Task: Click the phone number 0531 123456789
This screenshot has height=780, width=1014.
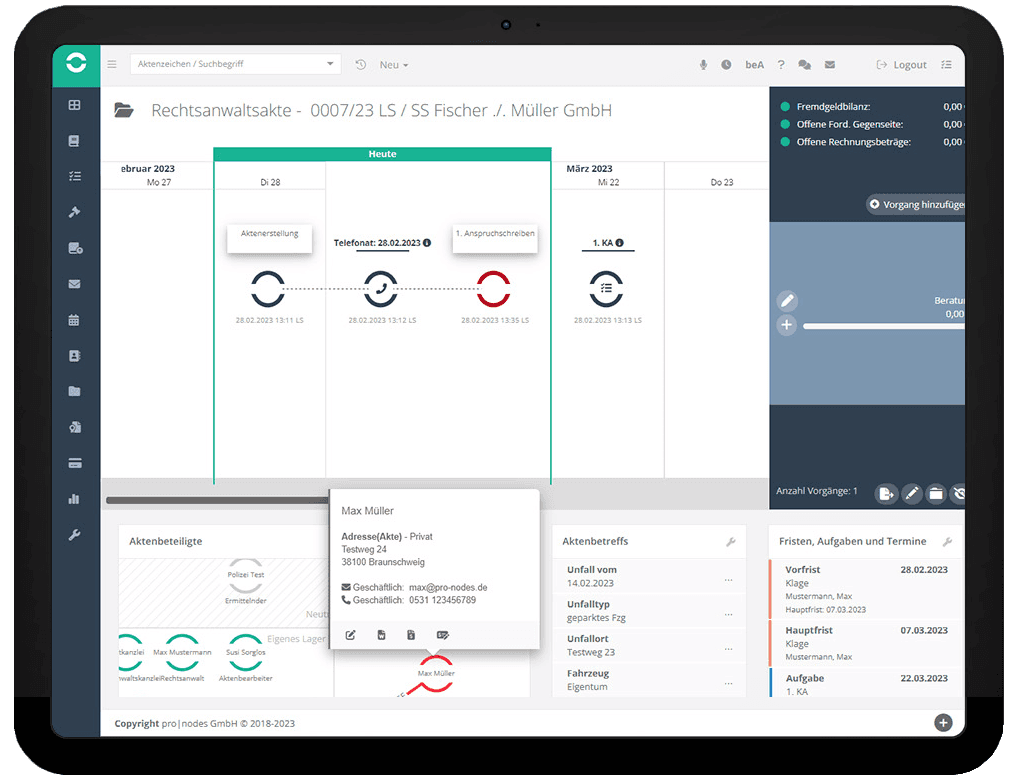Action: [x=442, y=600]
